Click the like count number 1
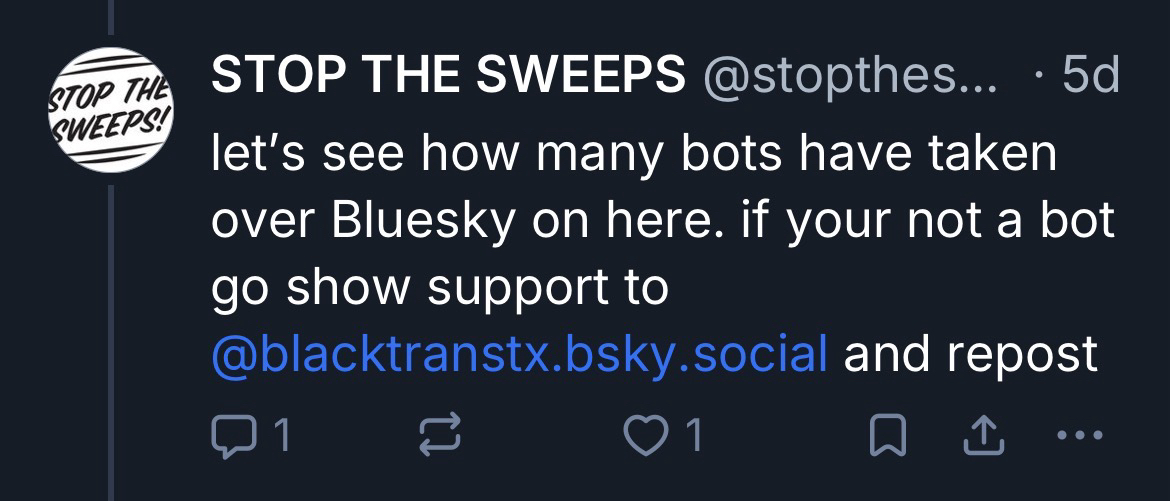1170x501 pixels. [x=693, y=434]
